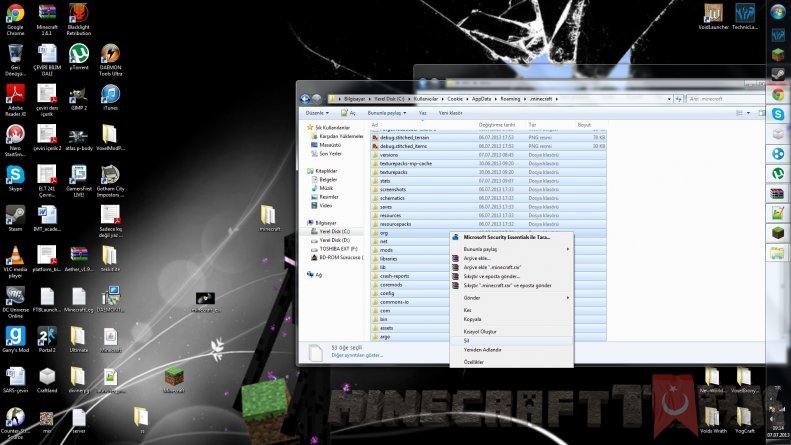Expand the Gönder context submenu

(x=512, y=298)
